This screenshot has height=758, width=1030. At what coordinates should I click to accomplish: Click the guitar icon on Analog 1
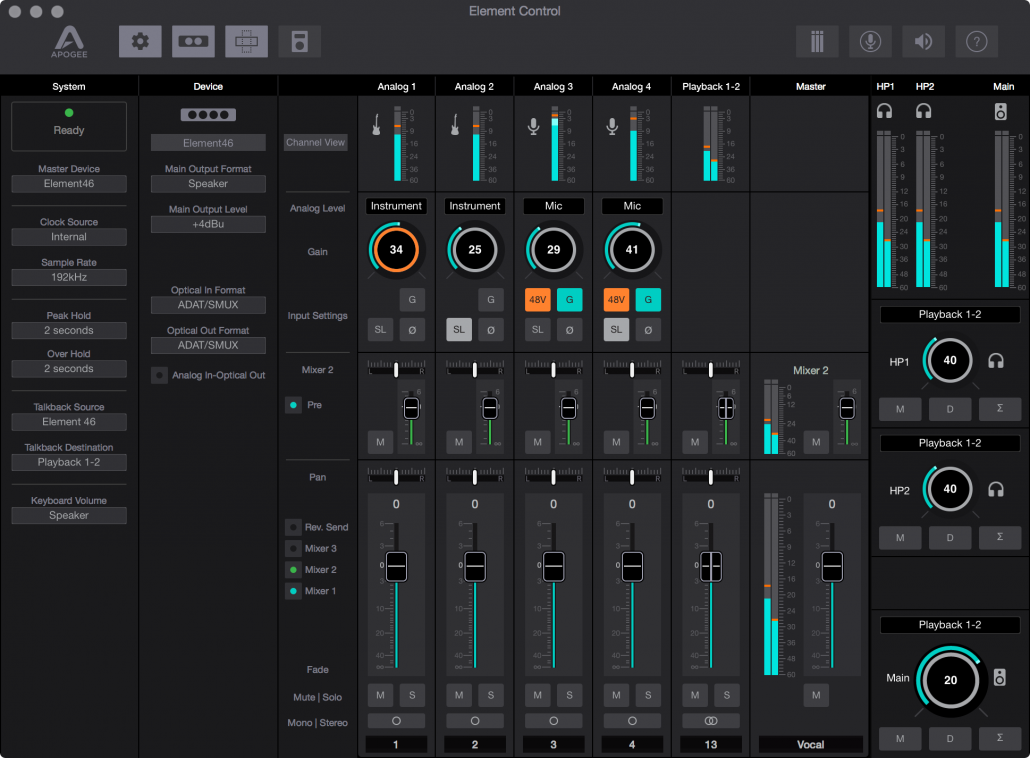click(378, 127)
